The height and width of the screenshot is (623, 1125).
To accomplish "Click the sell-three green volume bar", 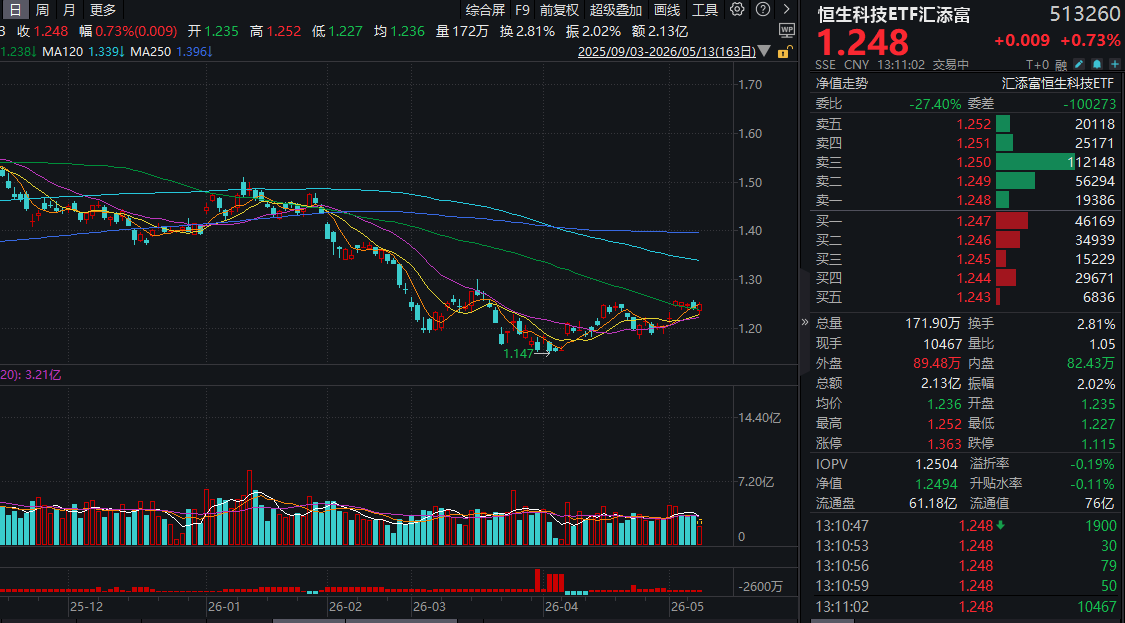I will click(x=1035, y=162).
